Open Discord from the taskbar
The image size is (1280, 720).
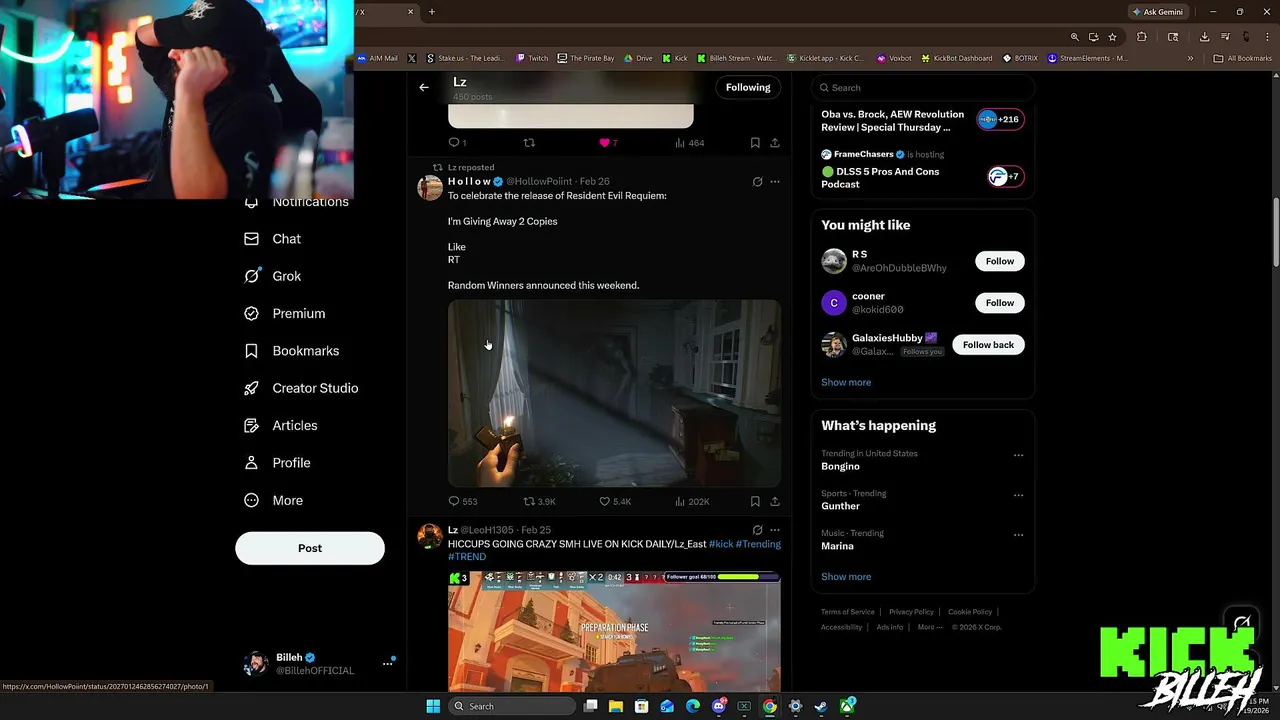tap(718, 706)
